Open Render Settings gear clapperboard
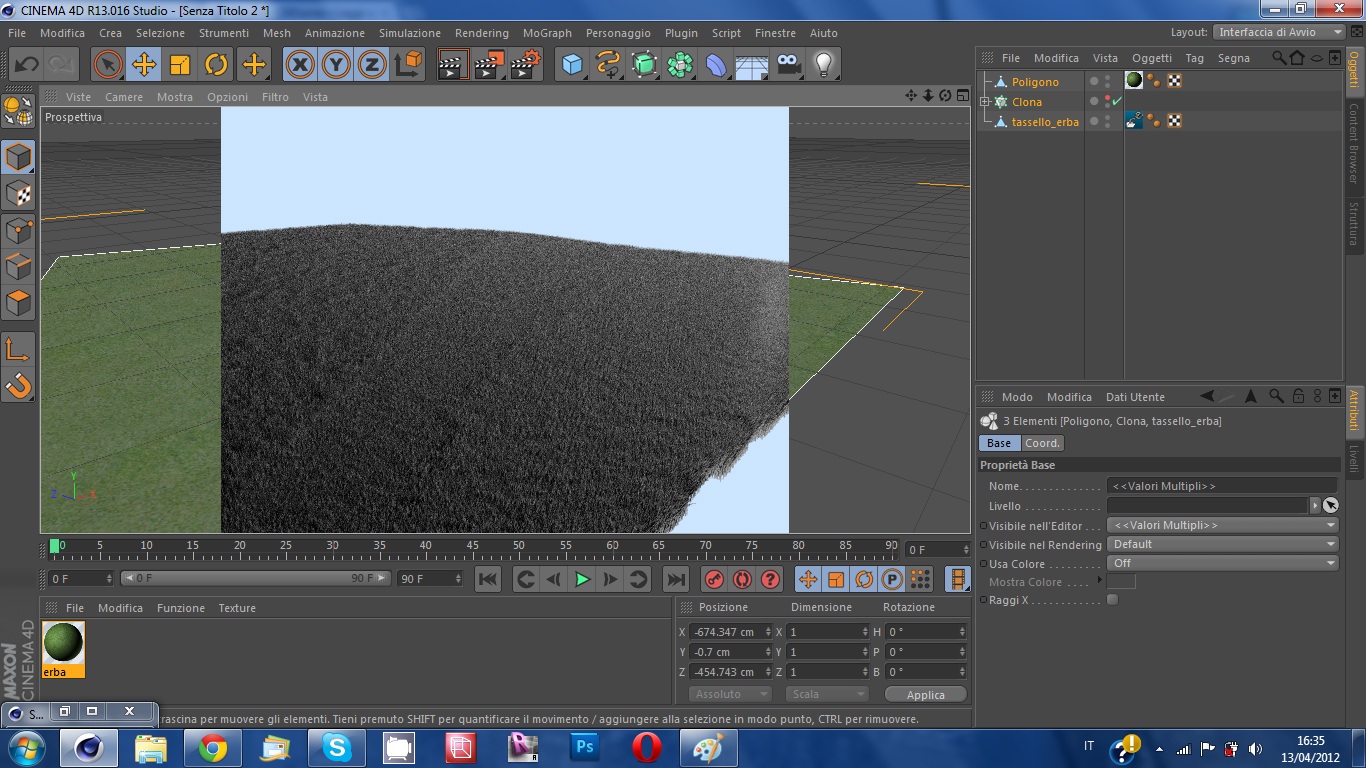Image resolution: width=1366 pixels, height=768 pixels. 526,65
